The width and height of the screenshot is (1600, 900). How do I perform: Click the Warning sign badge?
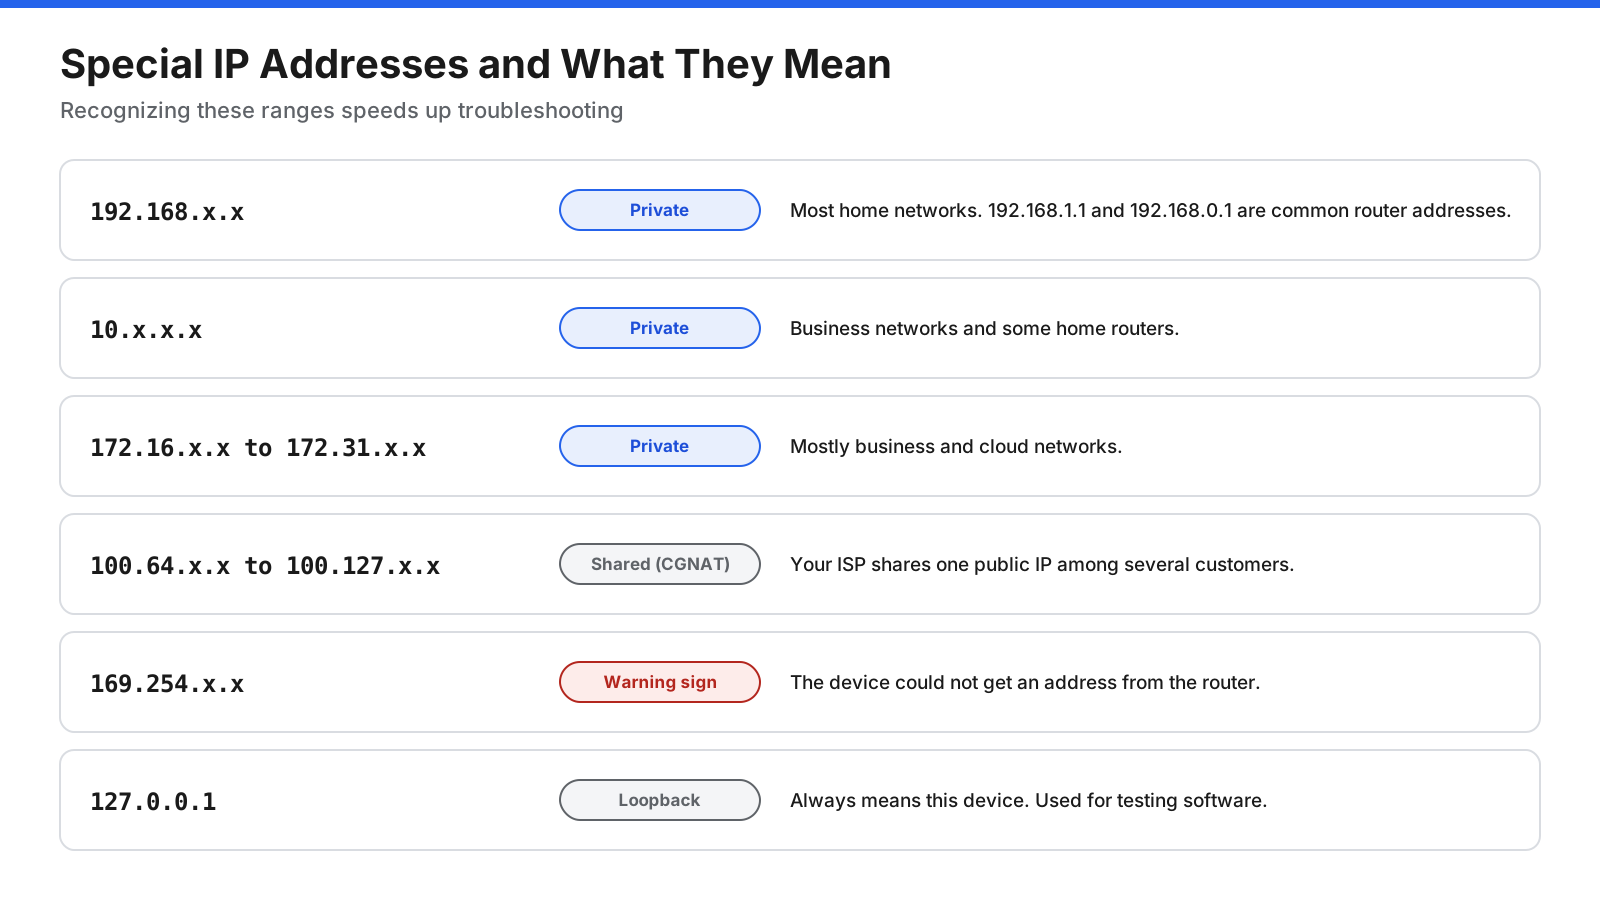[660, 682]
